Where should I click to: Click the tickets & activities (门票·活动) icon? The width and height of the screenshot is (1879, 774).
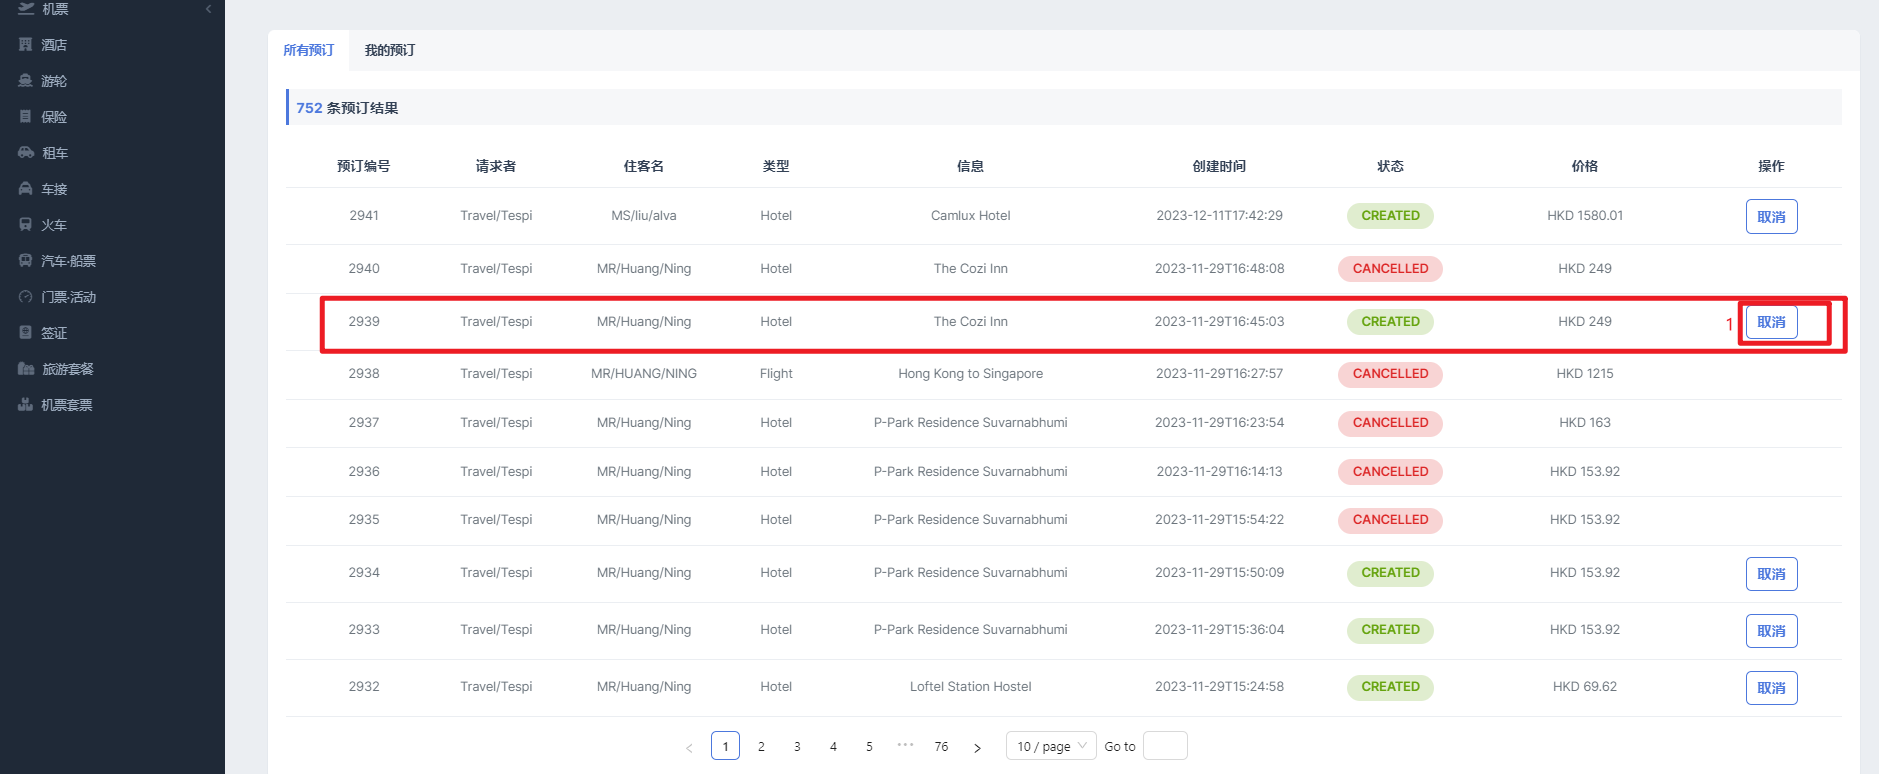(x=26, y=297)
